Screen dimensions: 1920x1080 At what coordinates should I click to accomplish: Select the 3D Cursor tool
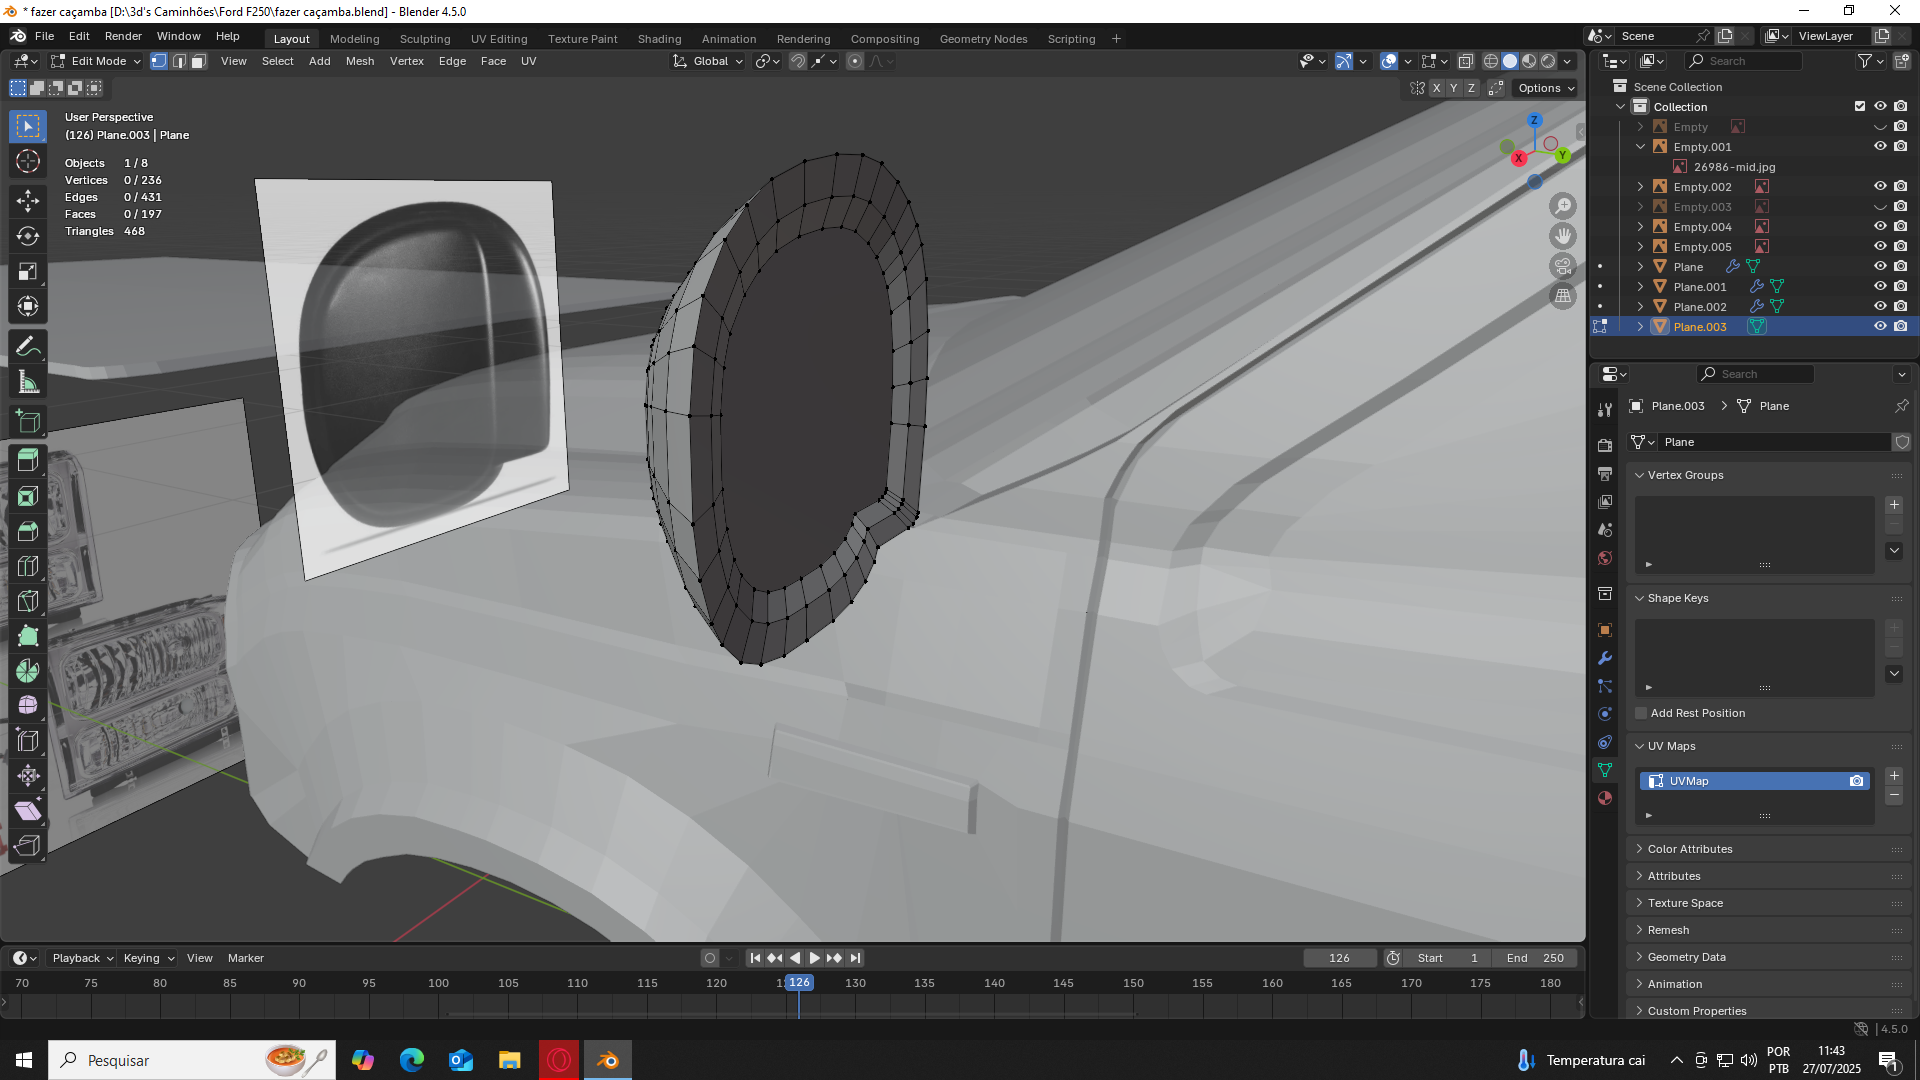tap(27, 162)
